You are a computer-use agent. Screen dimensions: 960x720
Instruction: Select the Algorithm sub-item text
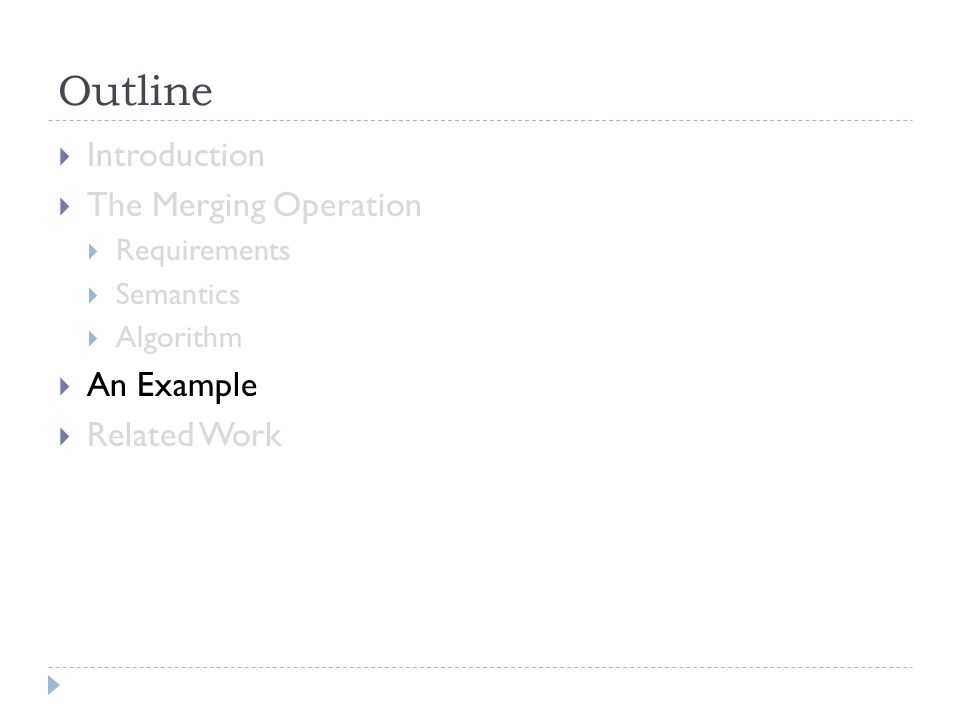(x=179, y=339)
